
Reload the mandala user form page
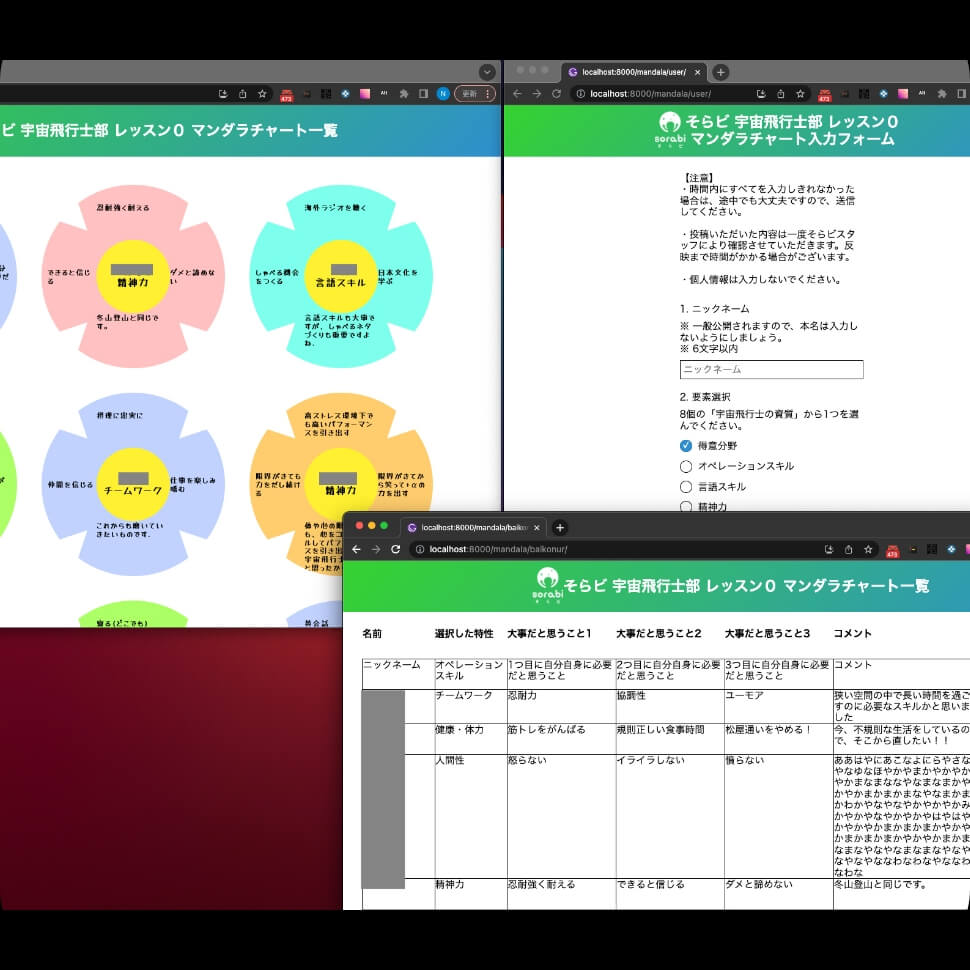pos(557,94)
